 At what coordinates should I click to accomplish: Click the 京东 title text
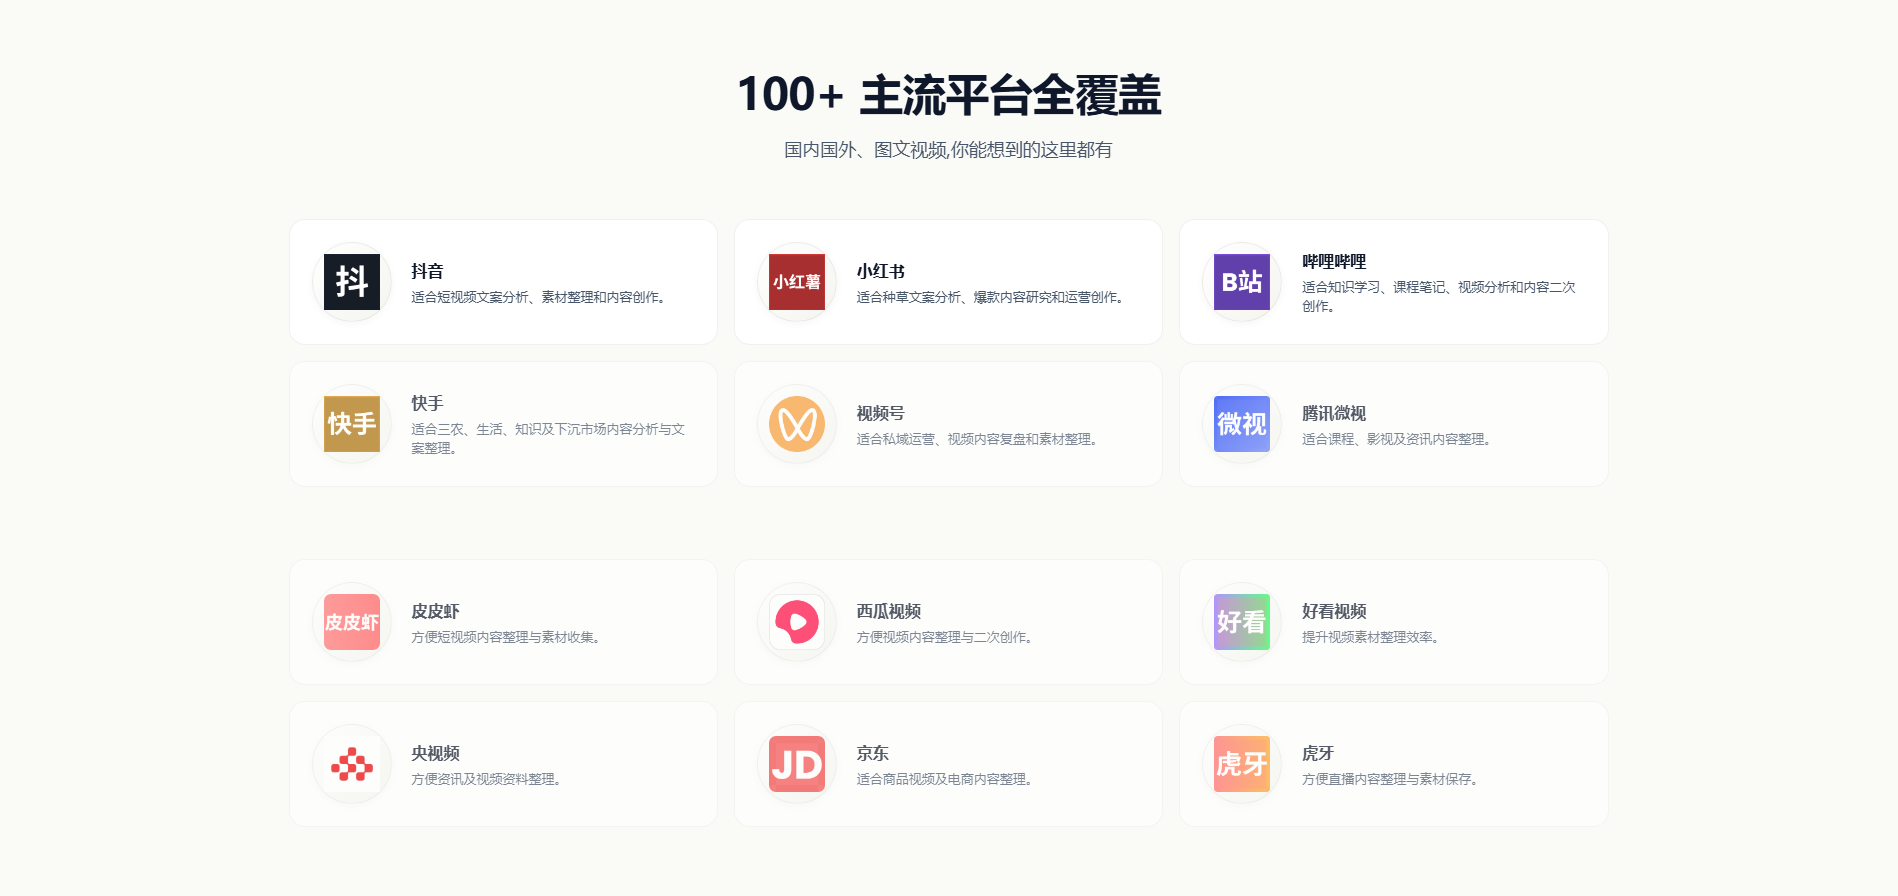coord(873,753)
